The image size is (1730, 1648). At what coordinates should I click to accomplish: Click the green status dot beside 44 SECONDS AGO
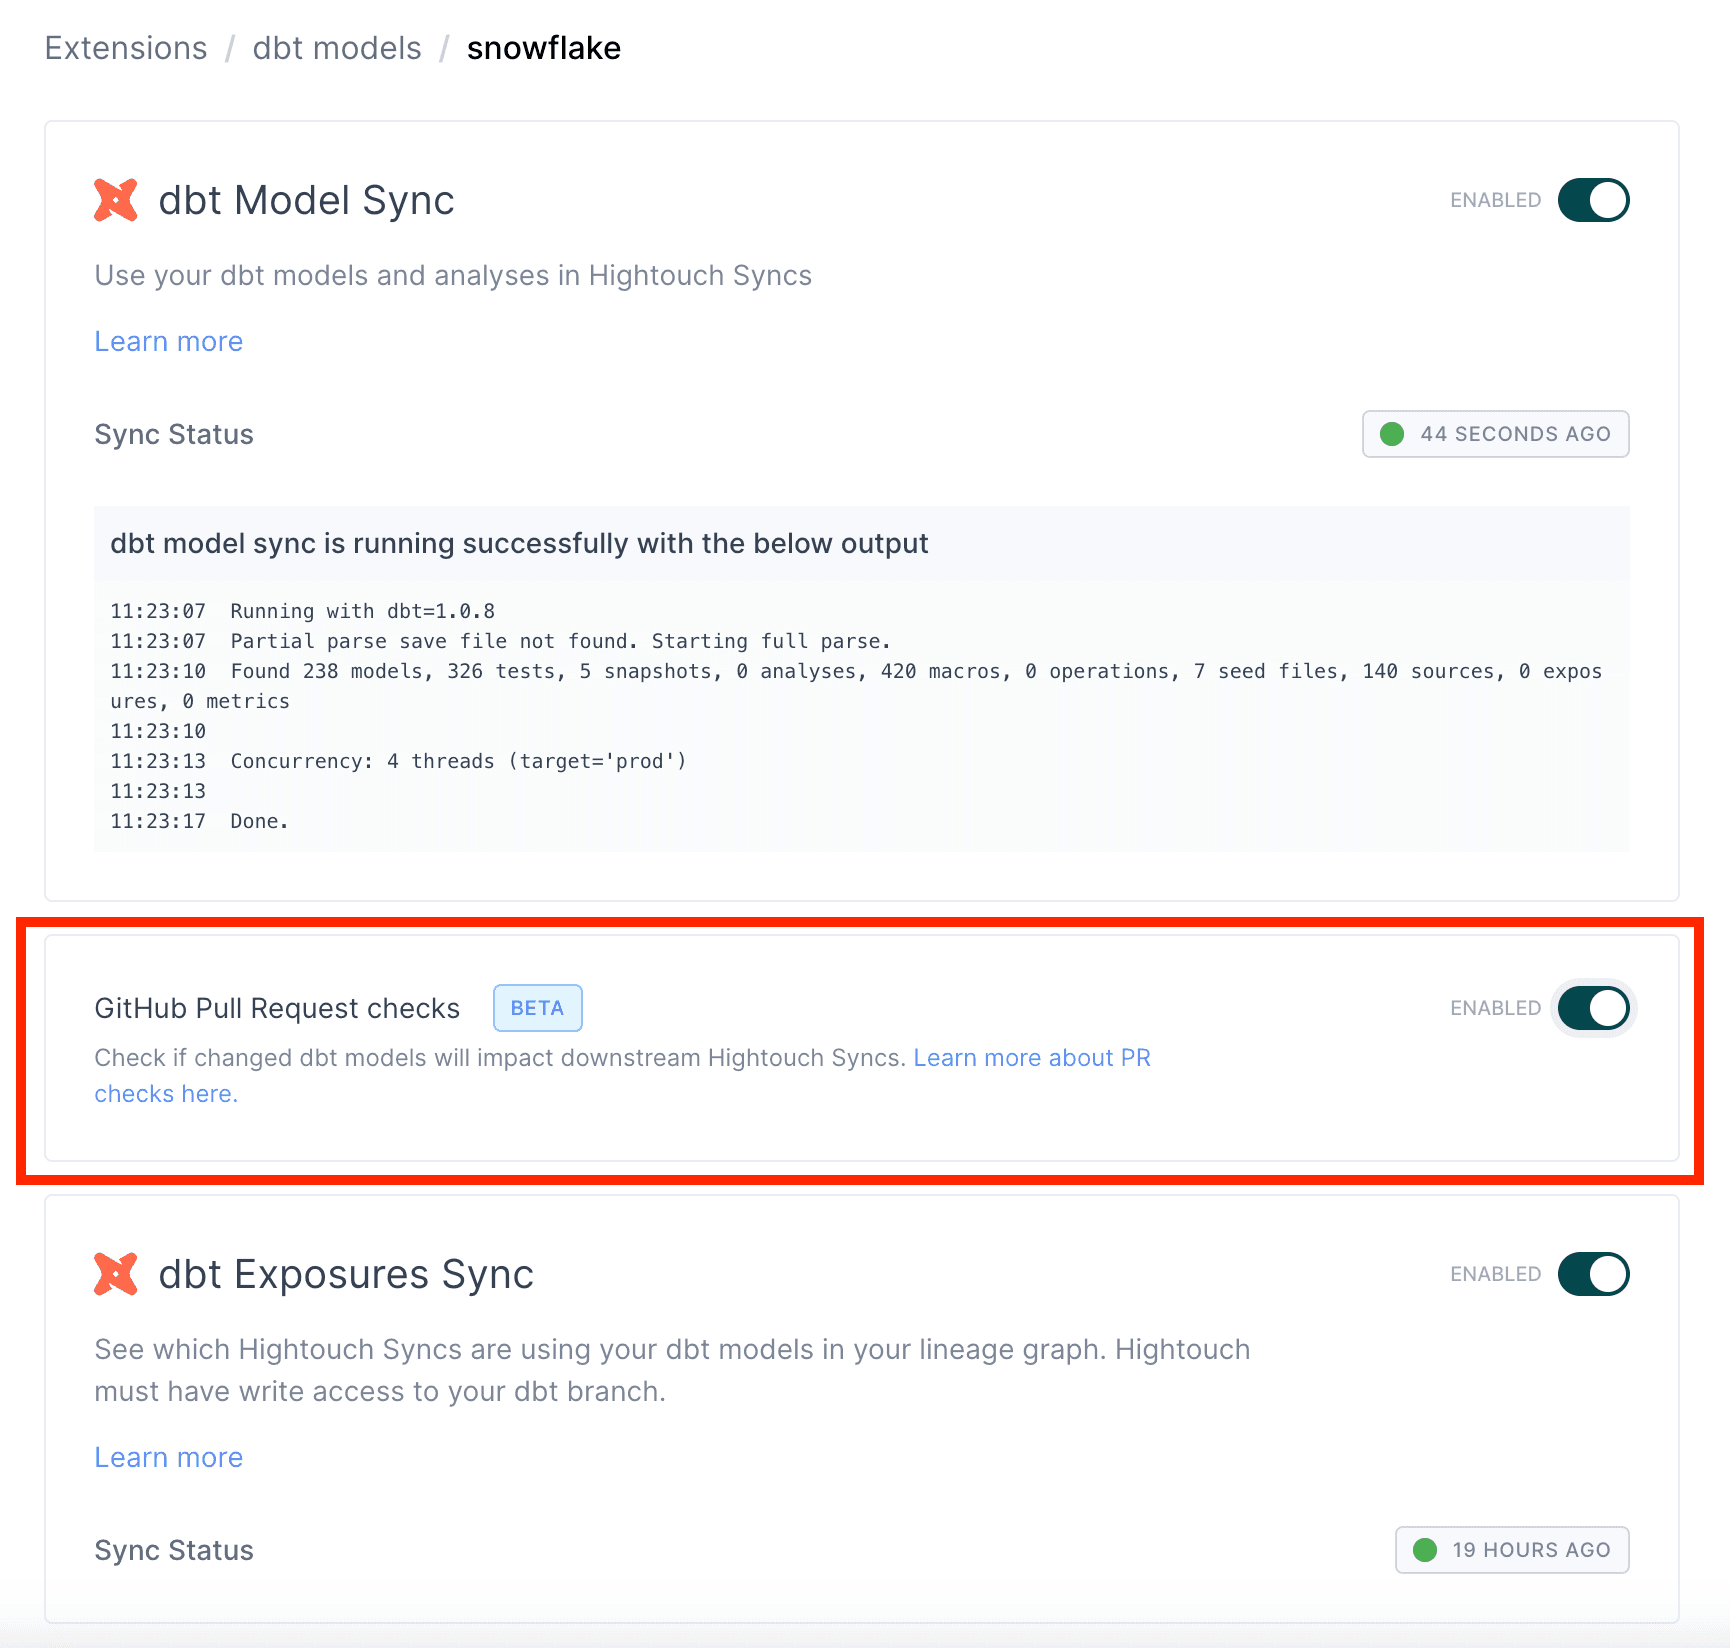coord(1393,434)
